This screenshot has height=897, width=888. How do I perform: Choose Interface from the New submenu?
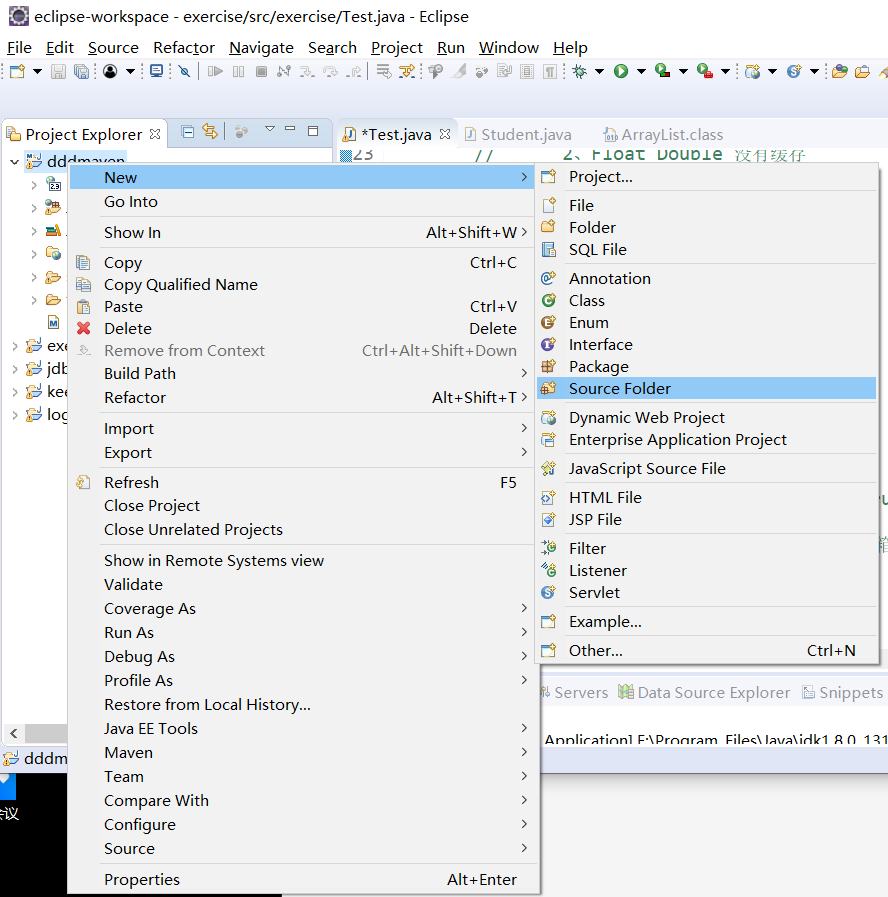click(x=707, y=344)
